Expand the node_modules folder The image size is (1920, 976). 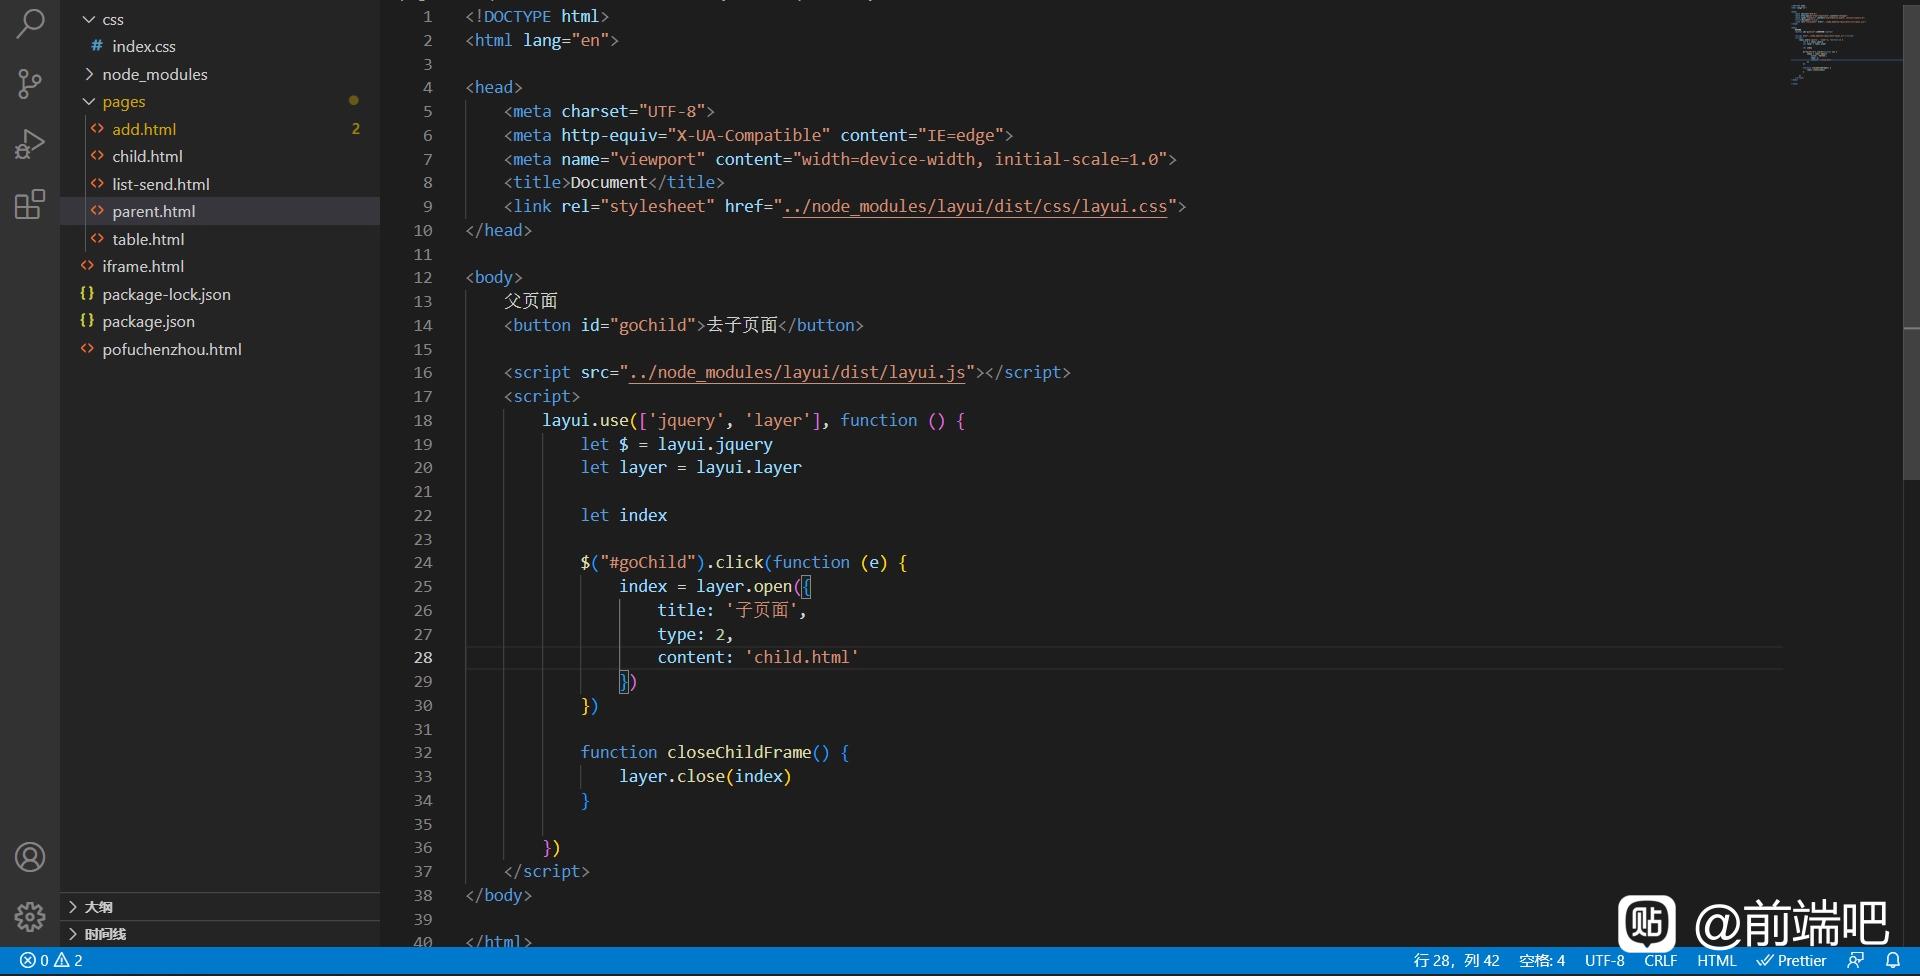click(220, 74)
